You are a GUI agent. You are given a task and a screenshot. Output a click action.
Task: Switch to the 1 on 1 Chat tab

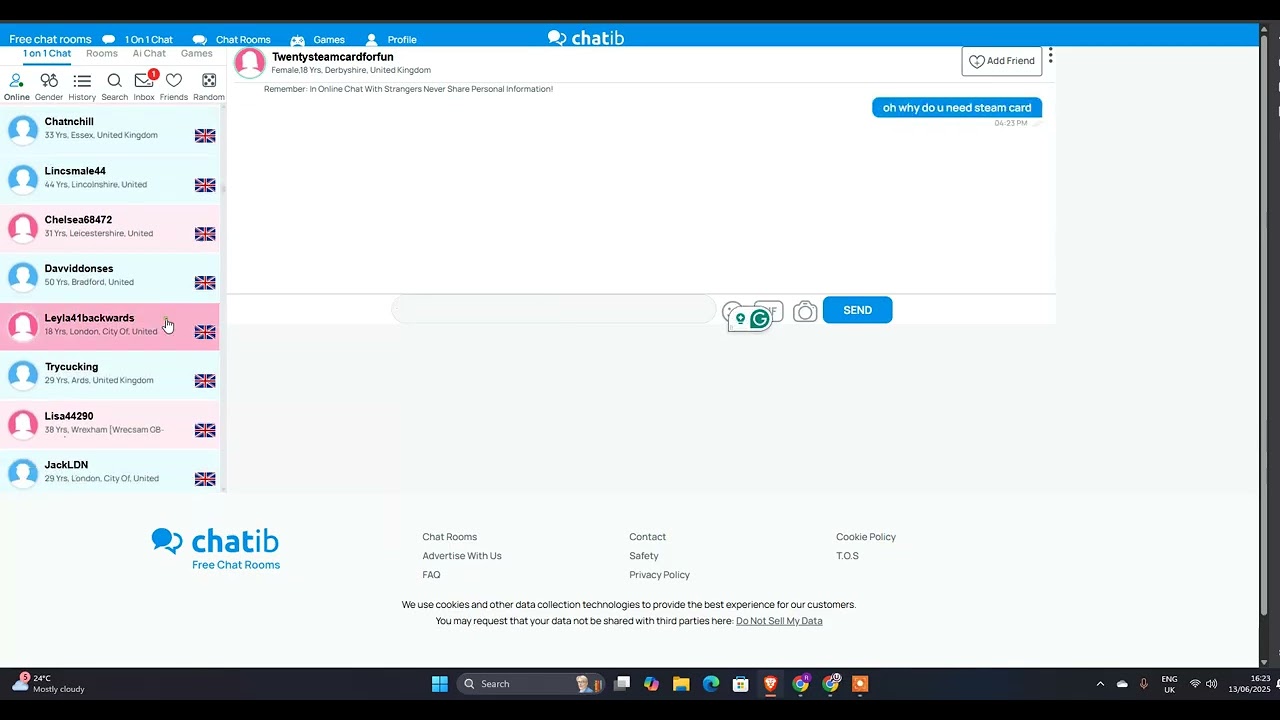pyautogui.click(x=47, y=53)
